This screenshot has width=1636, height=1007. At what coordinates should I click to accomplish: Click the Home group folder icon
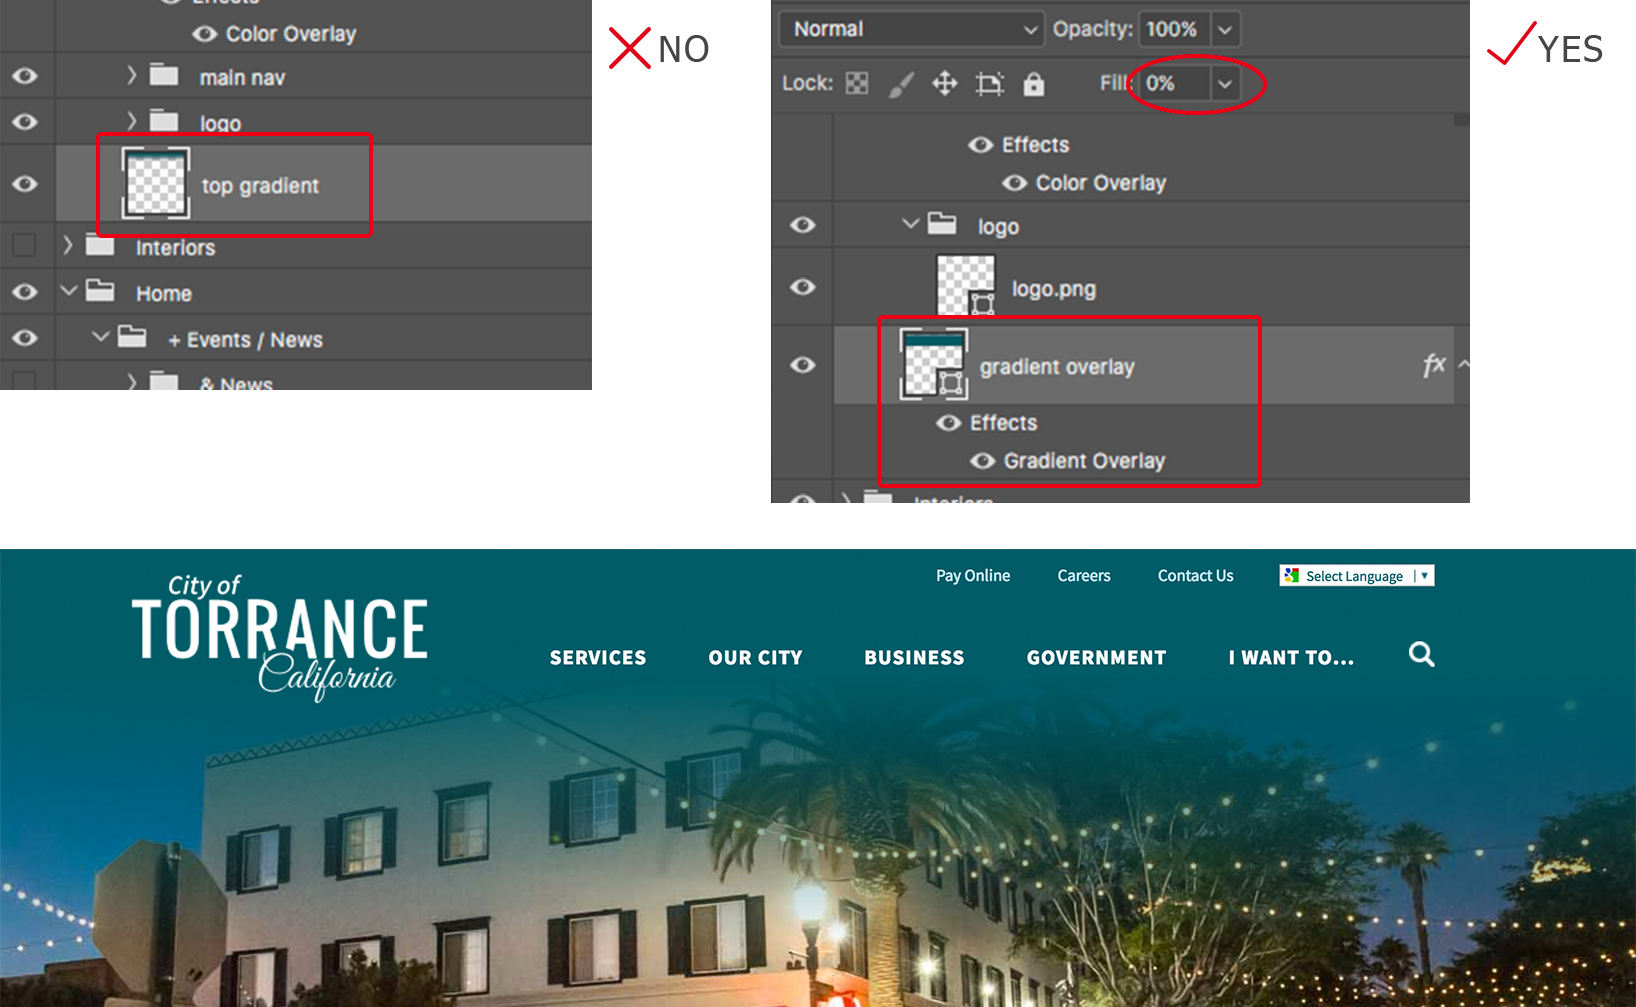click(x=100, y=291)
